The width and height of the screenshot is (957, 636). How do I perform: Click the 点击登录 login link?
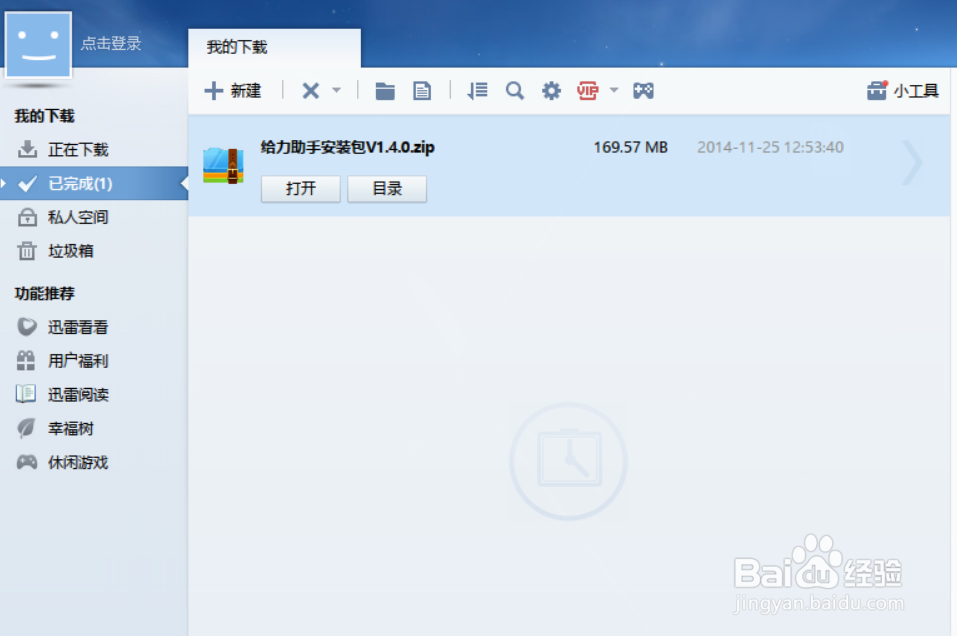(x=110, y=43)
